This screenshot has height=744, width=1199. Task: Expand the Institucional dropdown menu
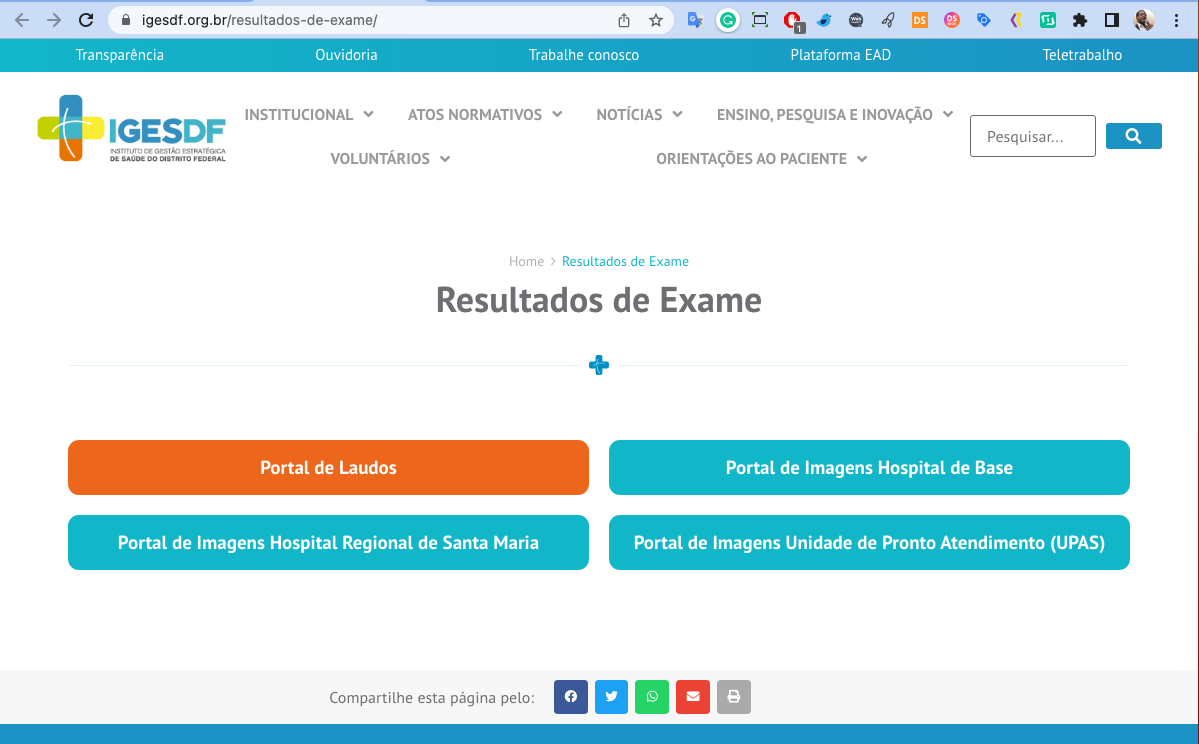[309, 114]
